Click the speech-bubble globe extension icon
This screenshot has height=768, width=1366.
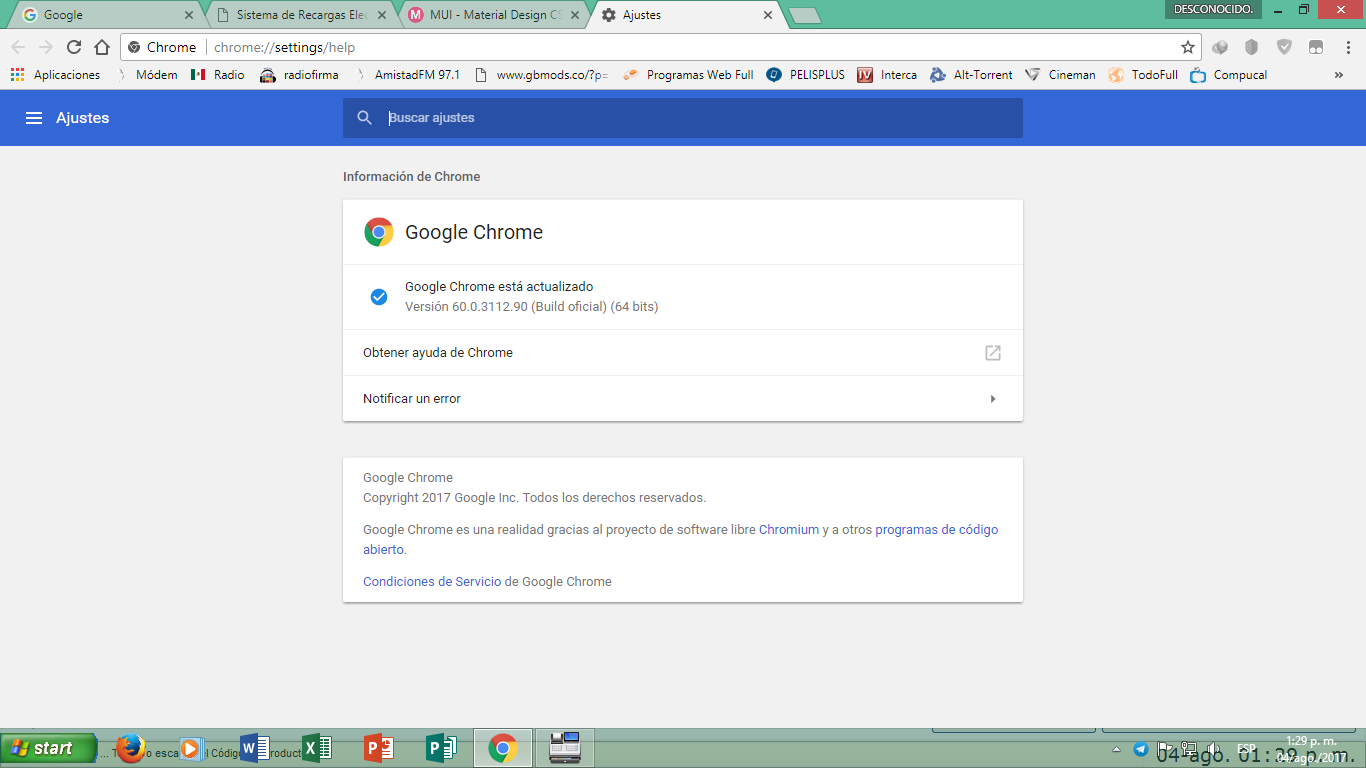[1220, 47]
